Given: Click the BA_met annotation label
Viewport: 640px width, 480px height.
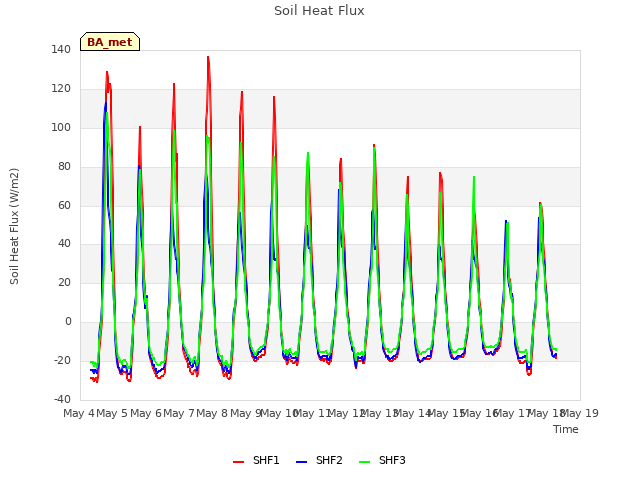Looking at the screenshot, I should point(110,42).
